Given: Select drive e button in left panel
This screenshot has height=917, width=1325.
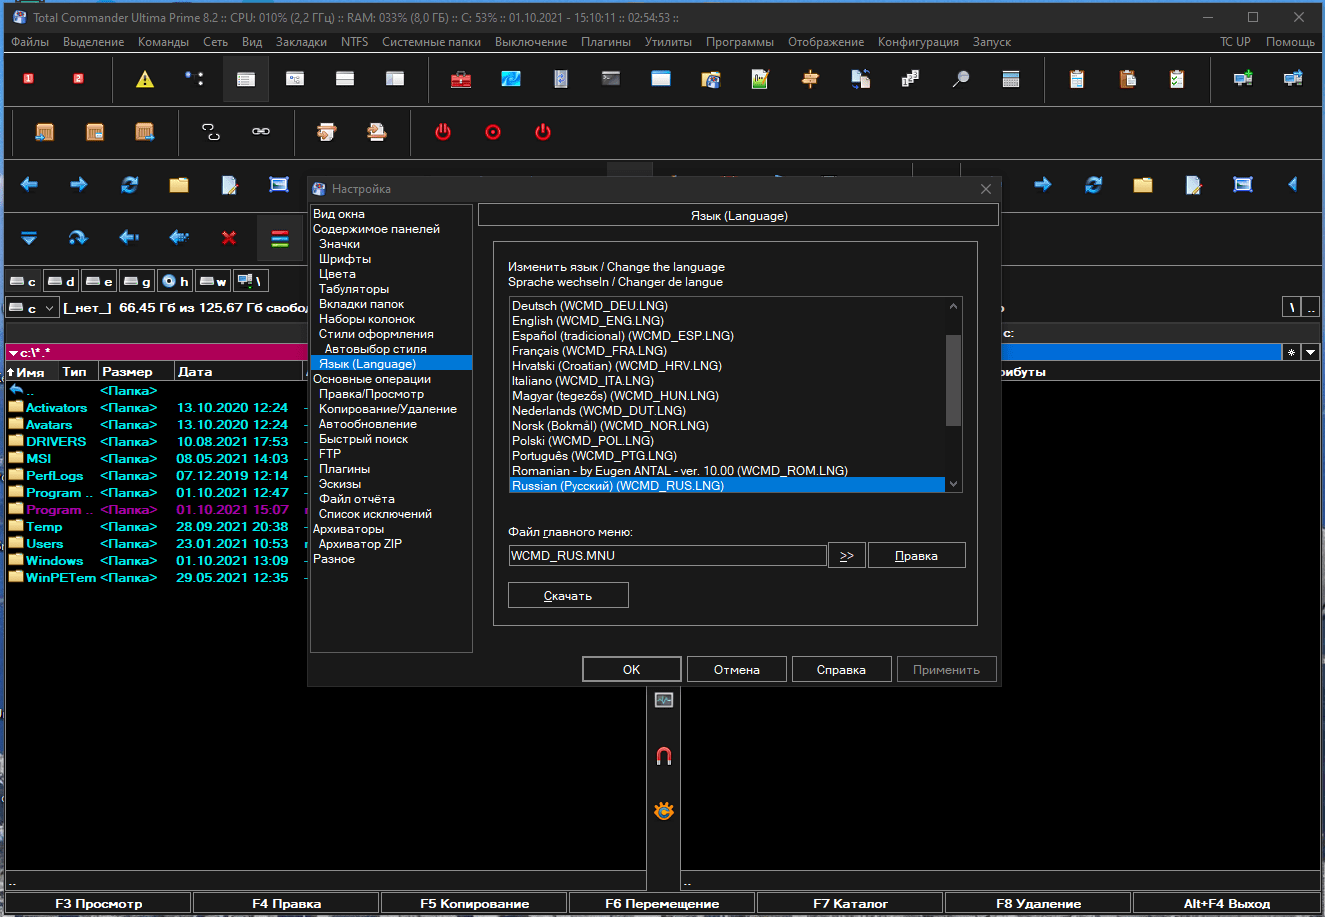Looking at the screenshot, I should [x=99, y=281].
